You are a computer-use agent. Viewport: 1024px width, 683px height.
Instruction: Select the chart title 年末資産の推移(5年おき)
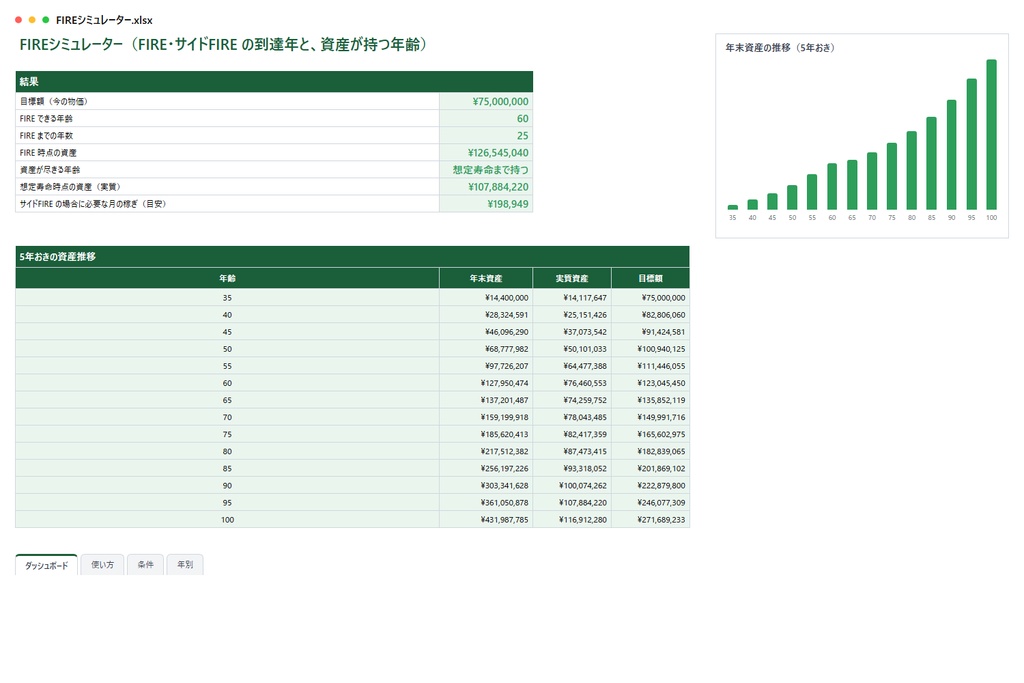pyautogui.click(x=780, y=48)
